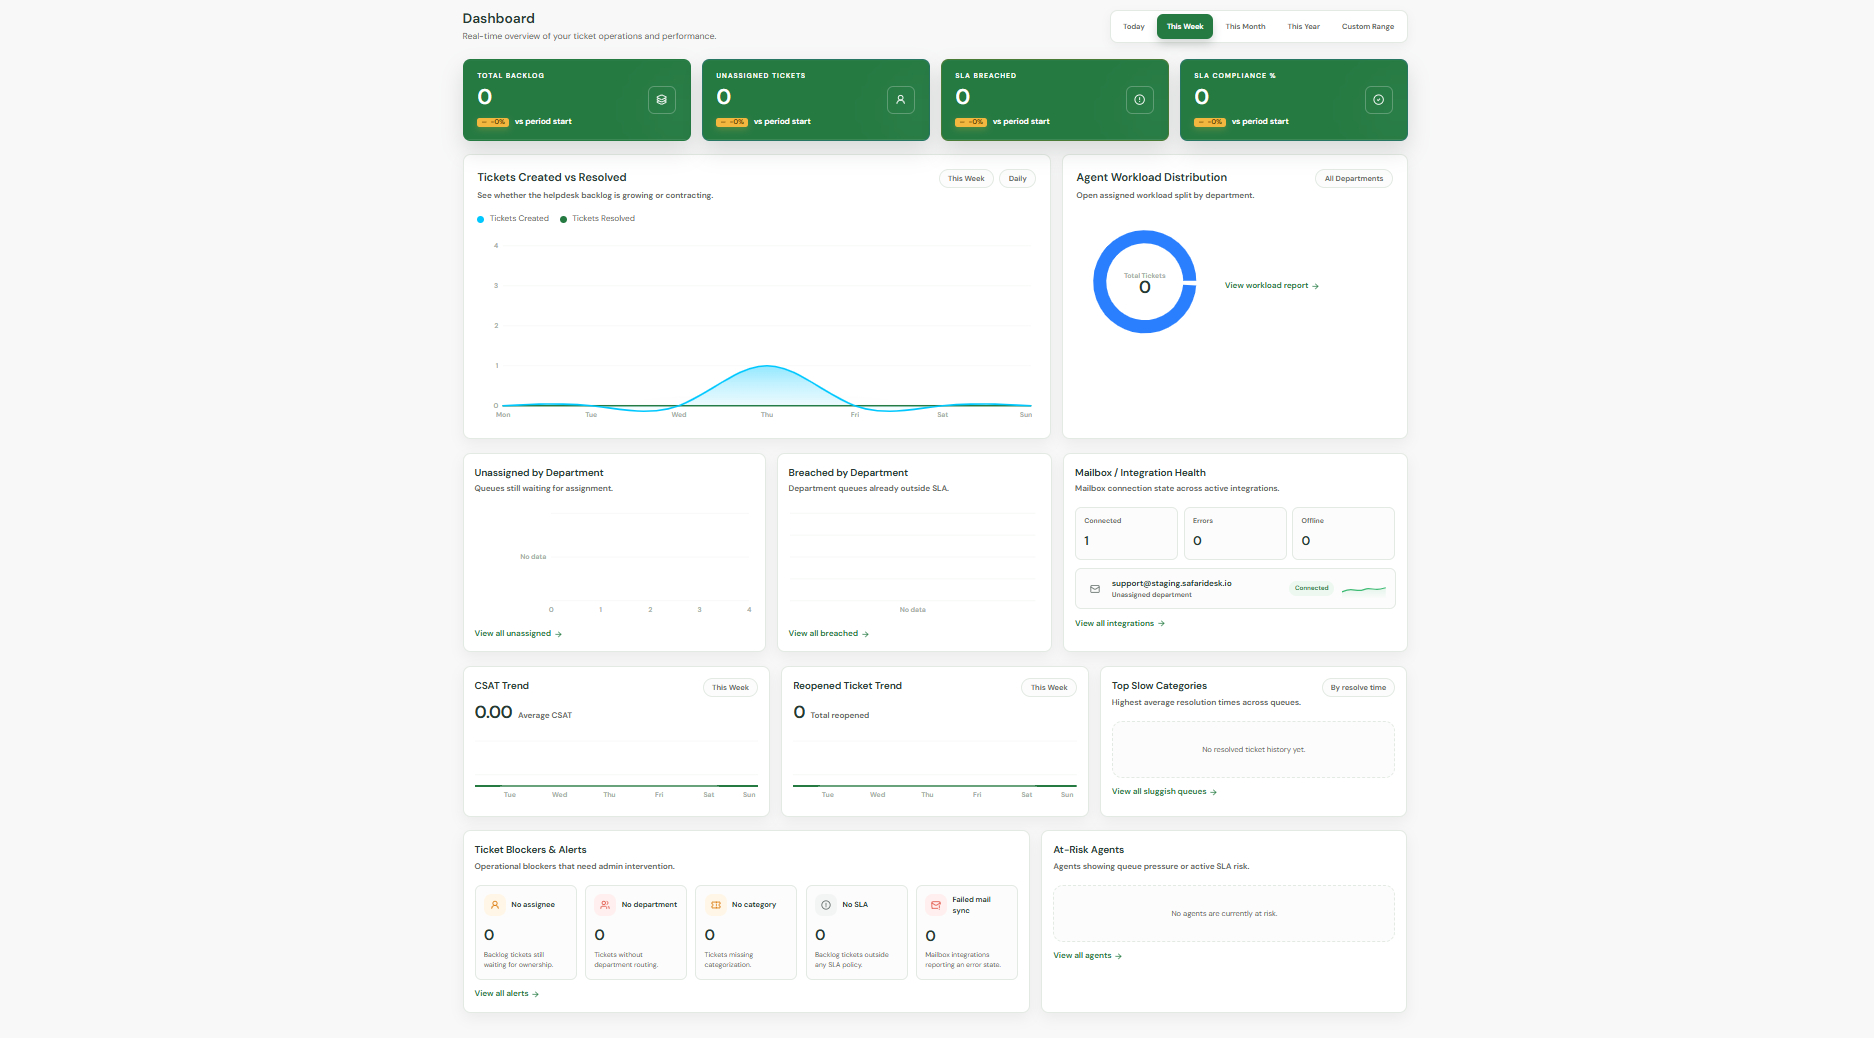Open the View all sluggish queues link
1874x1038 pixels.
[x=1164, y=792]
